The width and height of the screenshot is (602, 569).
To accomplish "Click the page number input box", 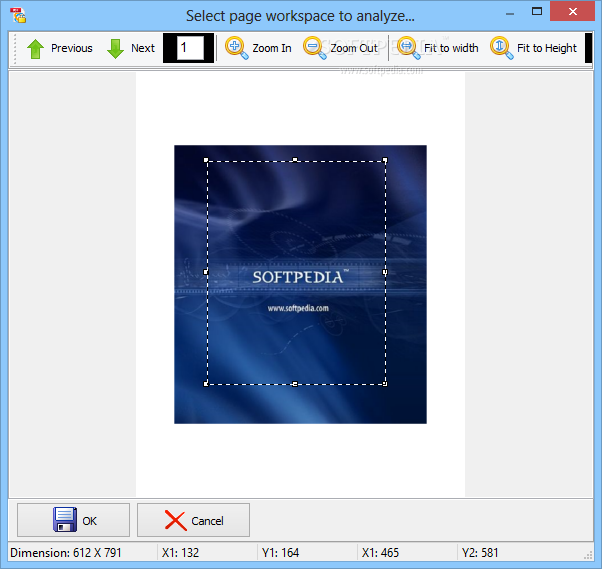I will [190, 48].
